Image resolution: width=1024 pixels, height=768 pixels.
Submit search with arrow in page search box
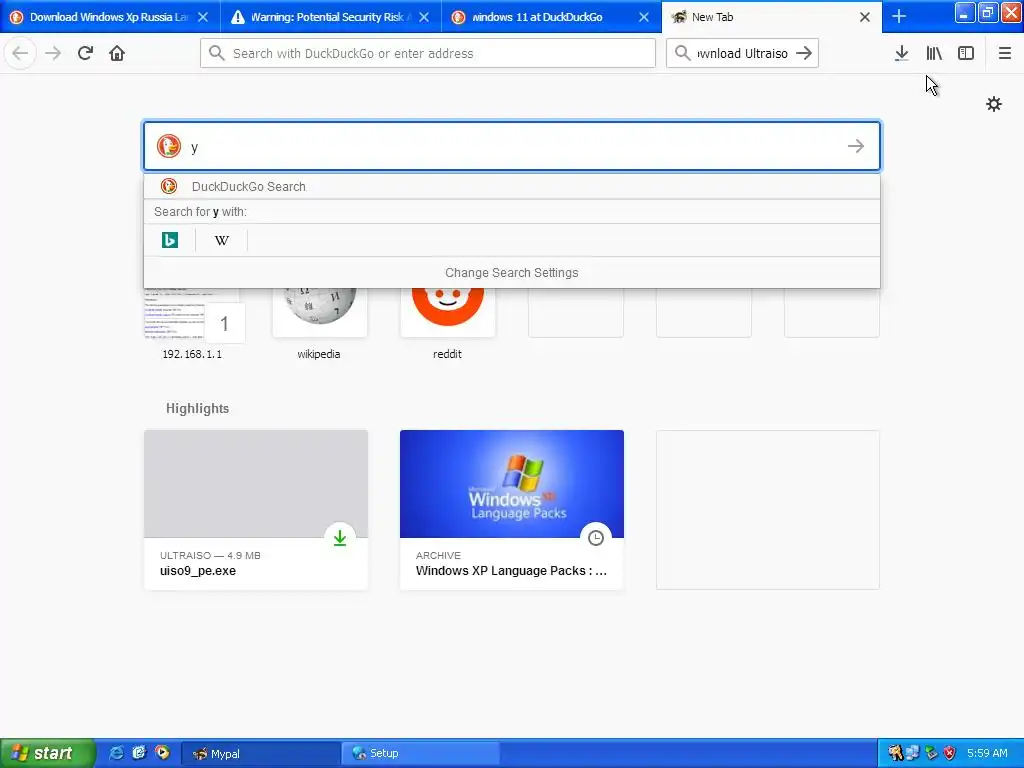tap(856, 146)
